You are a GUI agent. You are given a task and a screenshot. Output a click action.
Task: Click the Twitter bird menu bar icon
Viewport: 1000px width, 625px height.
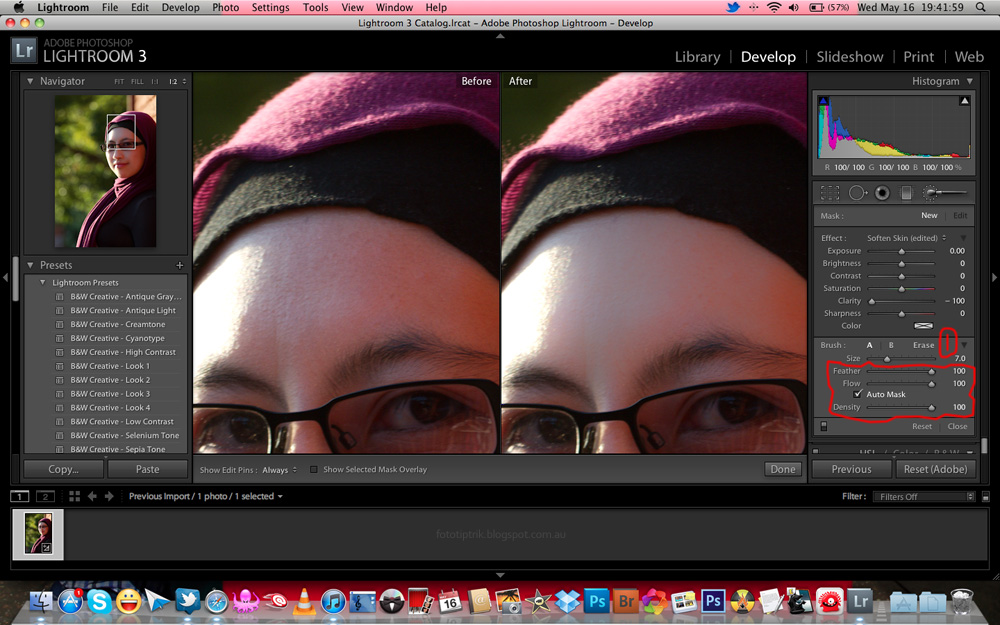[x=733, y=8]
